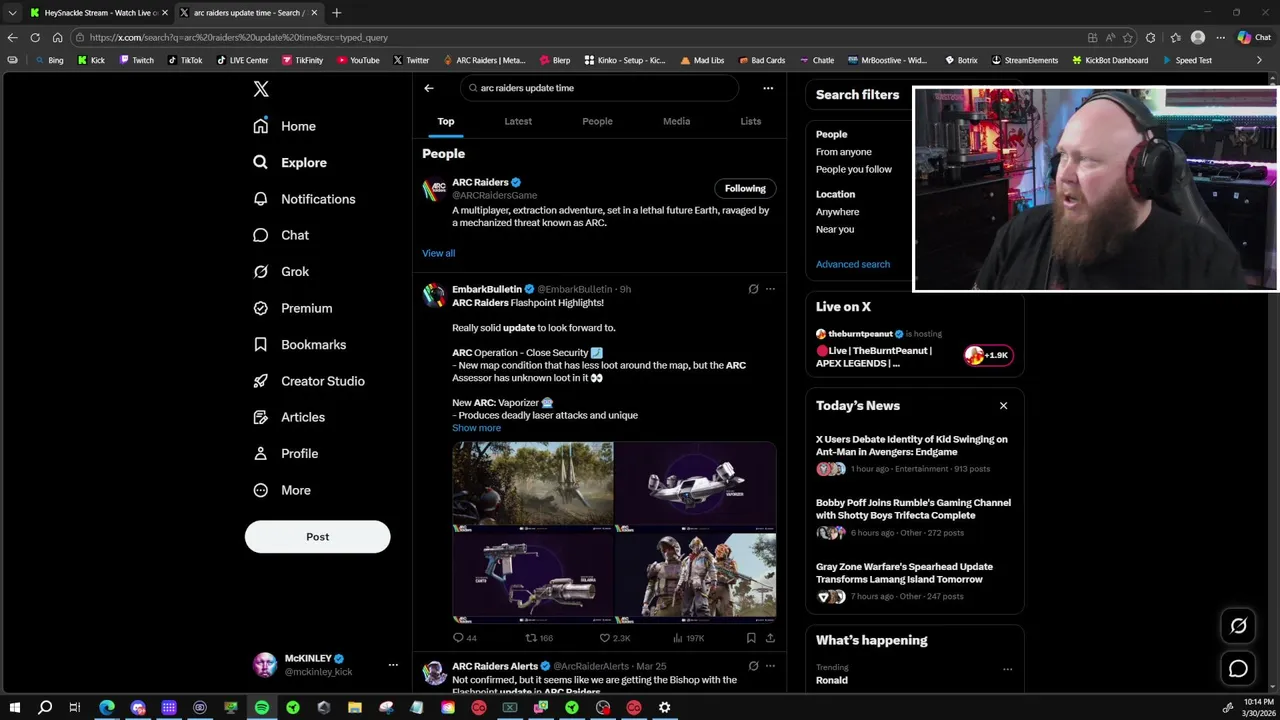
Task: Select Near you location filter
Action: (x=834, y=229)
